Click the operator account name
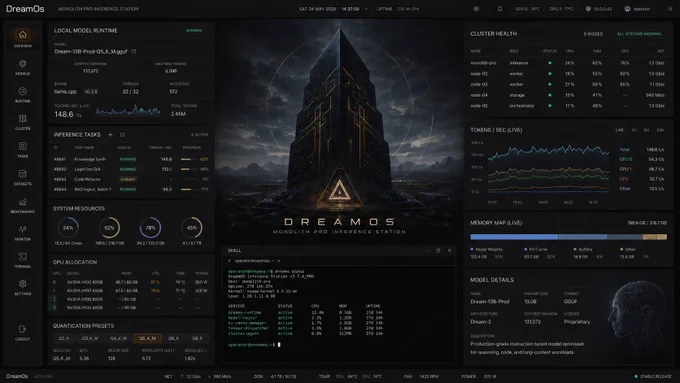The image size is (680, 383). click(x=641, y=9)
